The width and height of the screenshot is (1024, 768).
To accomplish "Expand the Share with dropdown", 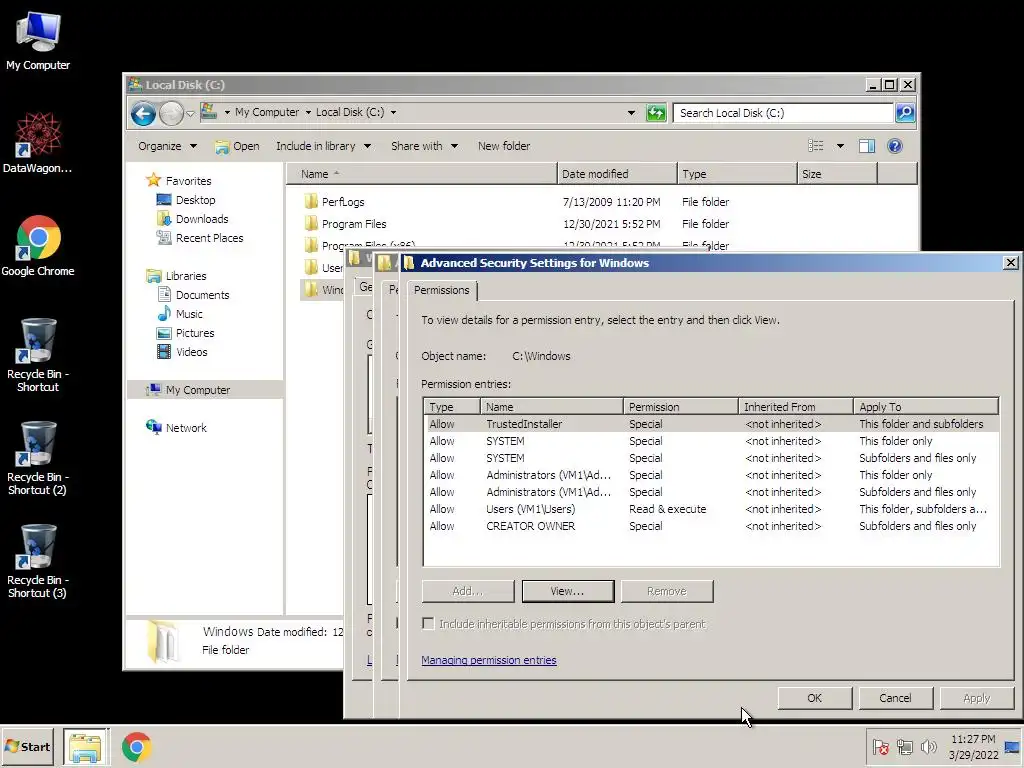I will 454,146.
